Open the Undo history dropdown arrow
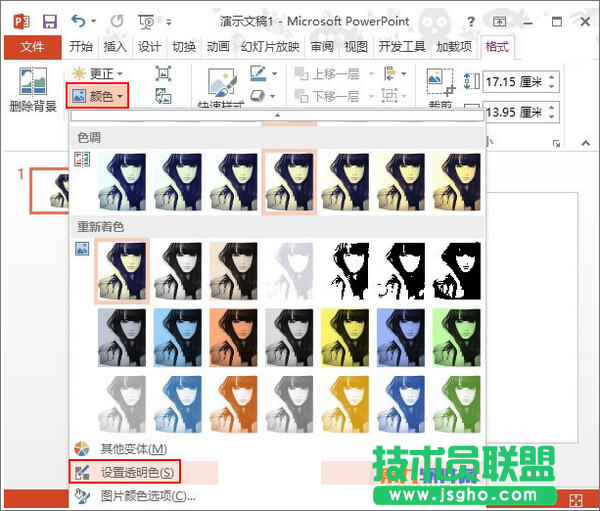 pos(93,21)
